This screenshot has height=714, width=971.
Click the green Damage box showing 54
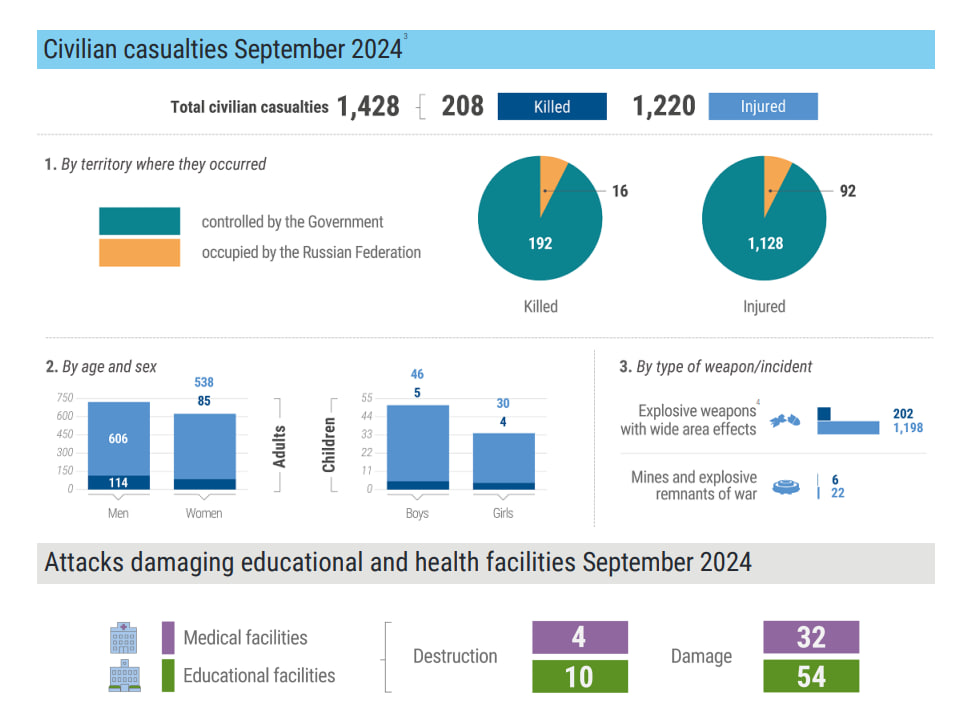tap(811, 676)
